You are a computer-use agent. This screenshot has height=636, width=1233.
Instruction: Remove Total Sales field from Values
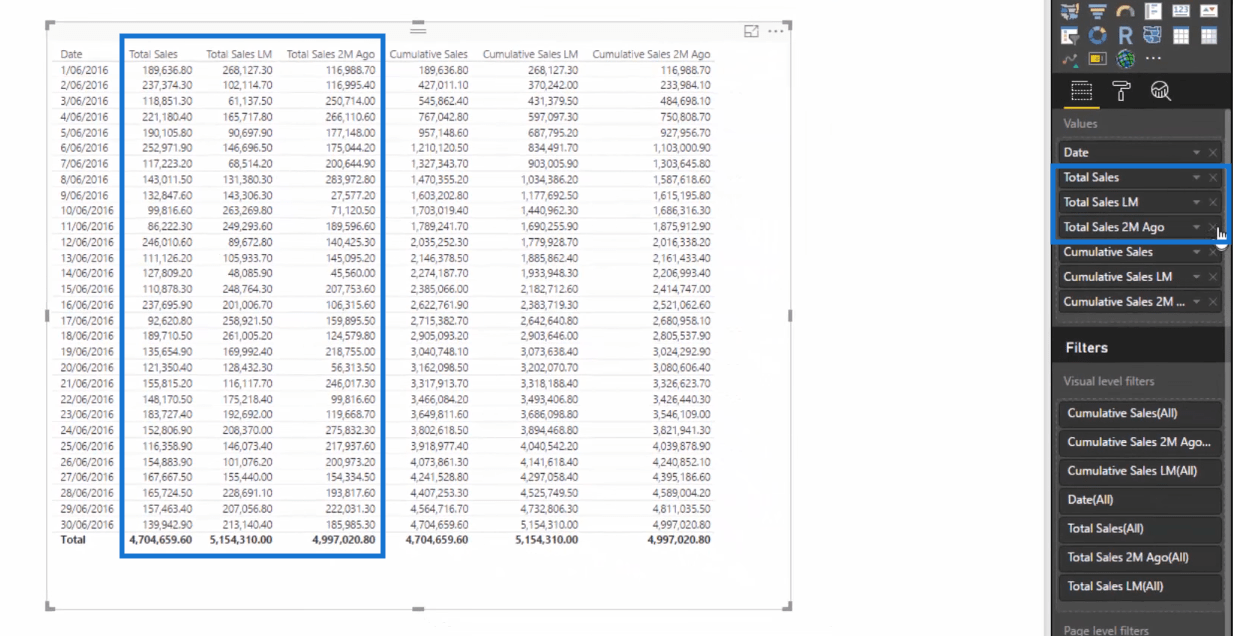click(x=1213, y=178)
